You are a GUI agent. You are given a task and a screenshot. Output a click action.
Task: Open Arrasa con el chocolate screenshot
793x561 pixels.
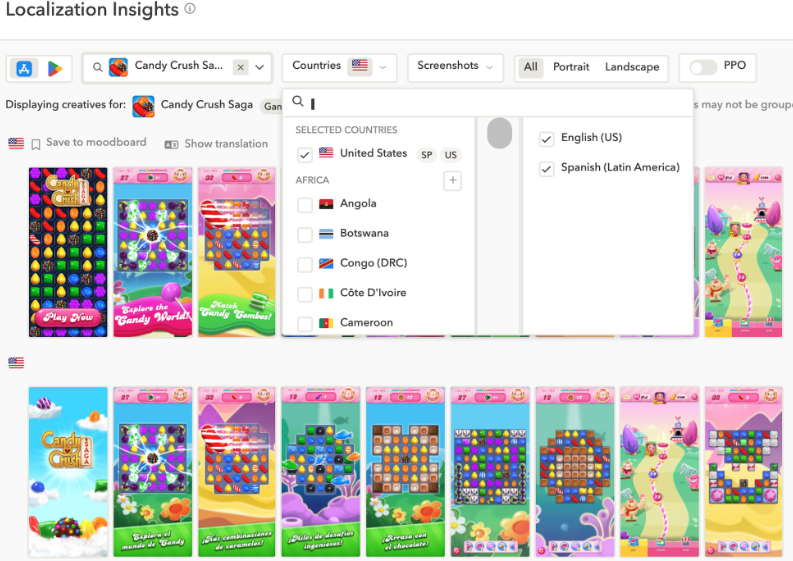coord(406,472)
